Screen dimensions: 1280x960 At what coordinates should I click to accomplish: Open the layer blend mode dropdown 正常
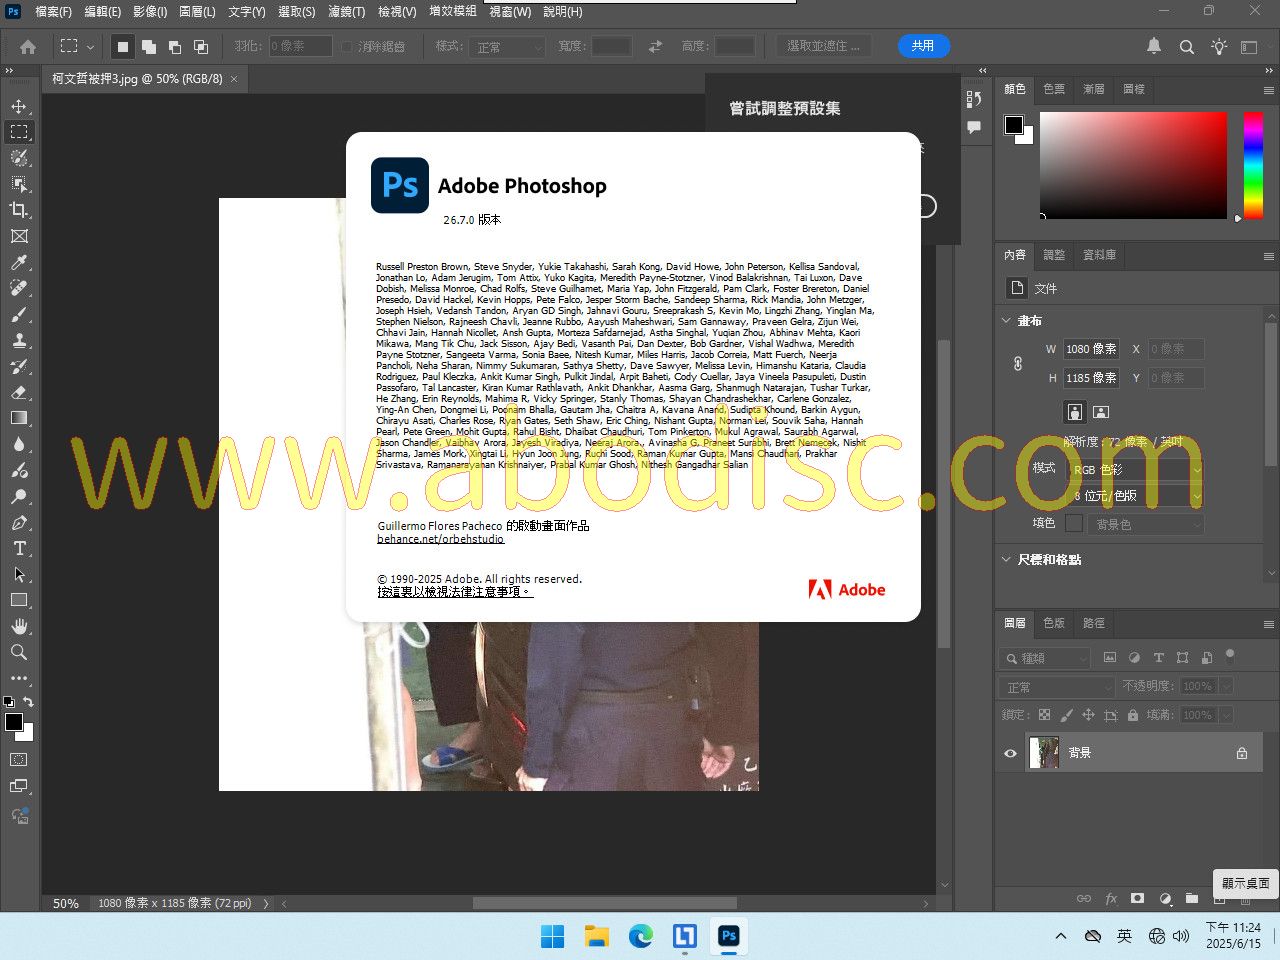1056,687
